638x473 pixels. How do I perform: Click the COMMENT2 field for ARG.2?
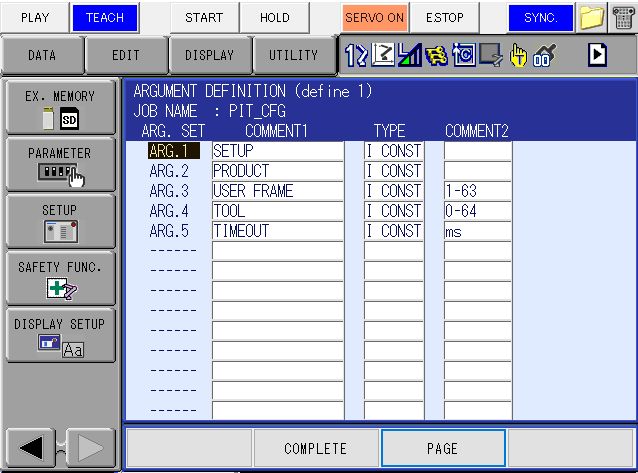pyautogui.click(x=477, y=171)
